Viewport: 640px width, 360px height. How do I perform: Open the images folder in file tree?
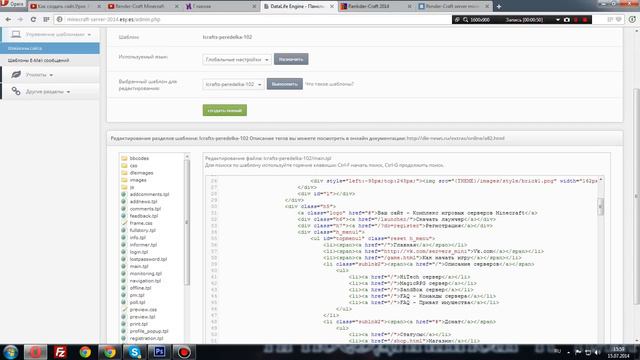[x=134, y=180]
